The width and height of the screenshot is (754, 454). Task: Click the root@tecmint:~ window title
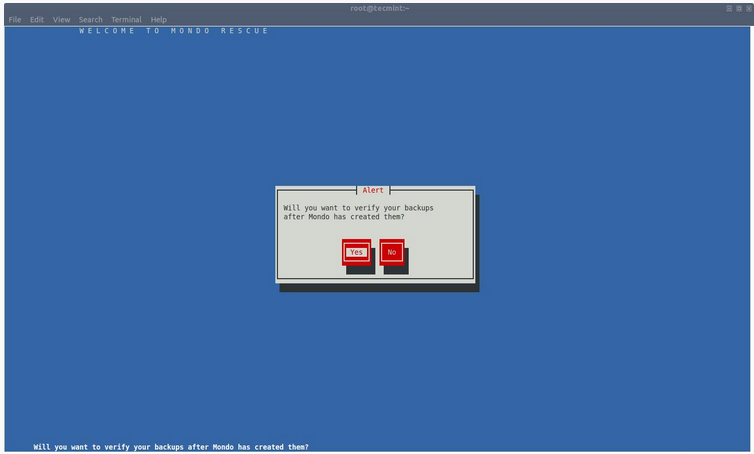pos(380,8)
